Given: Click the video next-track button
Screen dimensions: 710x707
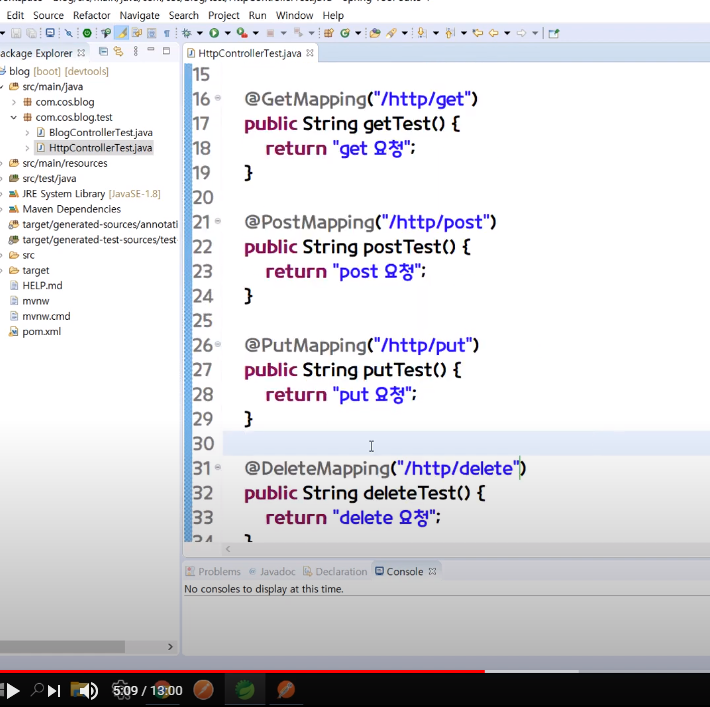Looking at the screenshot, I should coord(54,691).
